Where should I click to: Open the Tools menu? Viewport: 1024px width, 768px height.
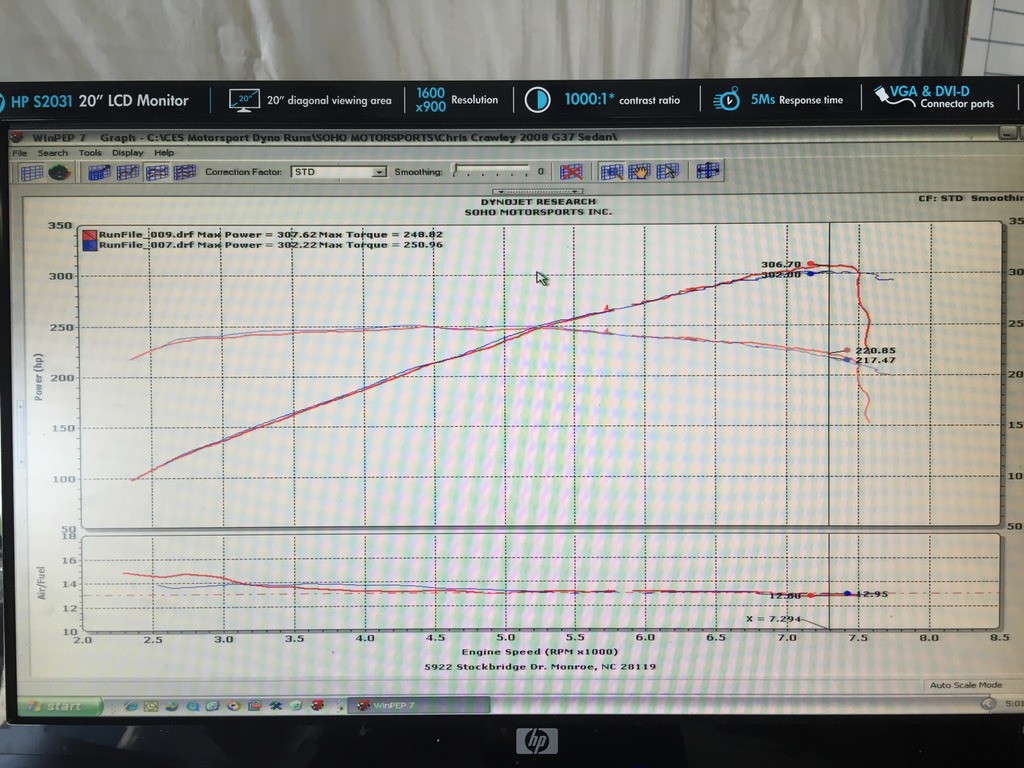tap(90, 153)
